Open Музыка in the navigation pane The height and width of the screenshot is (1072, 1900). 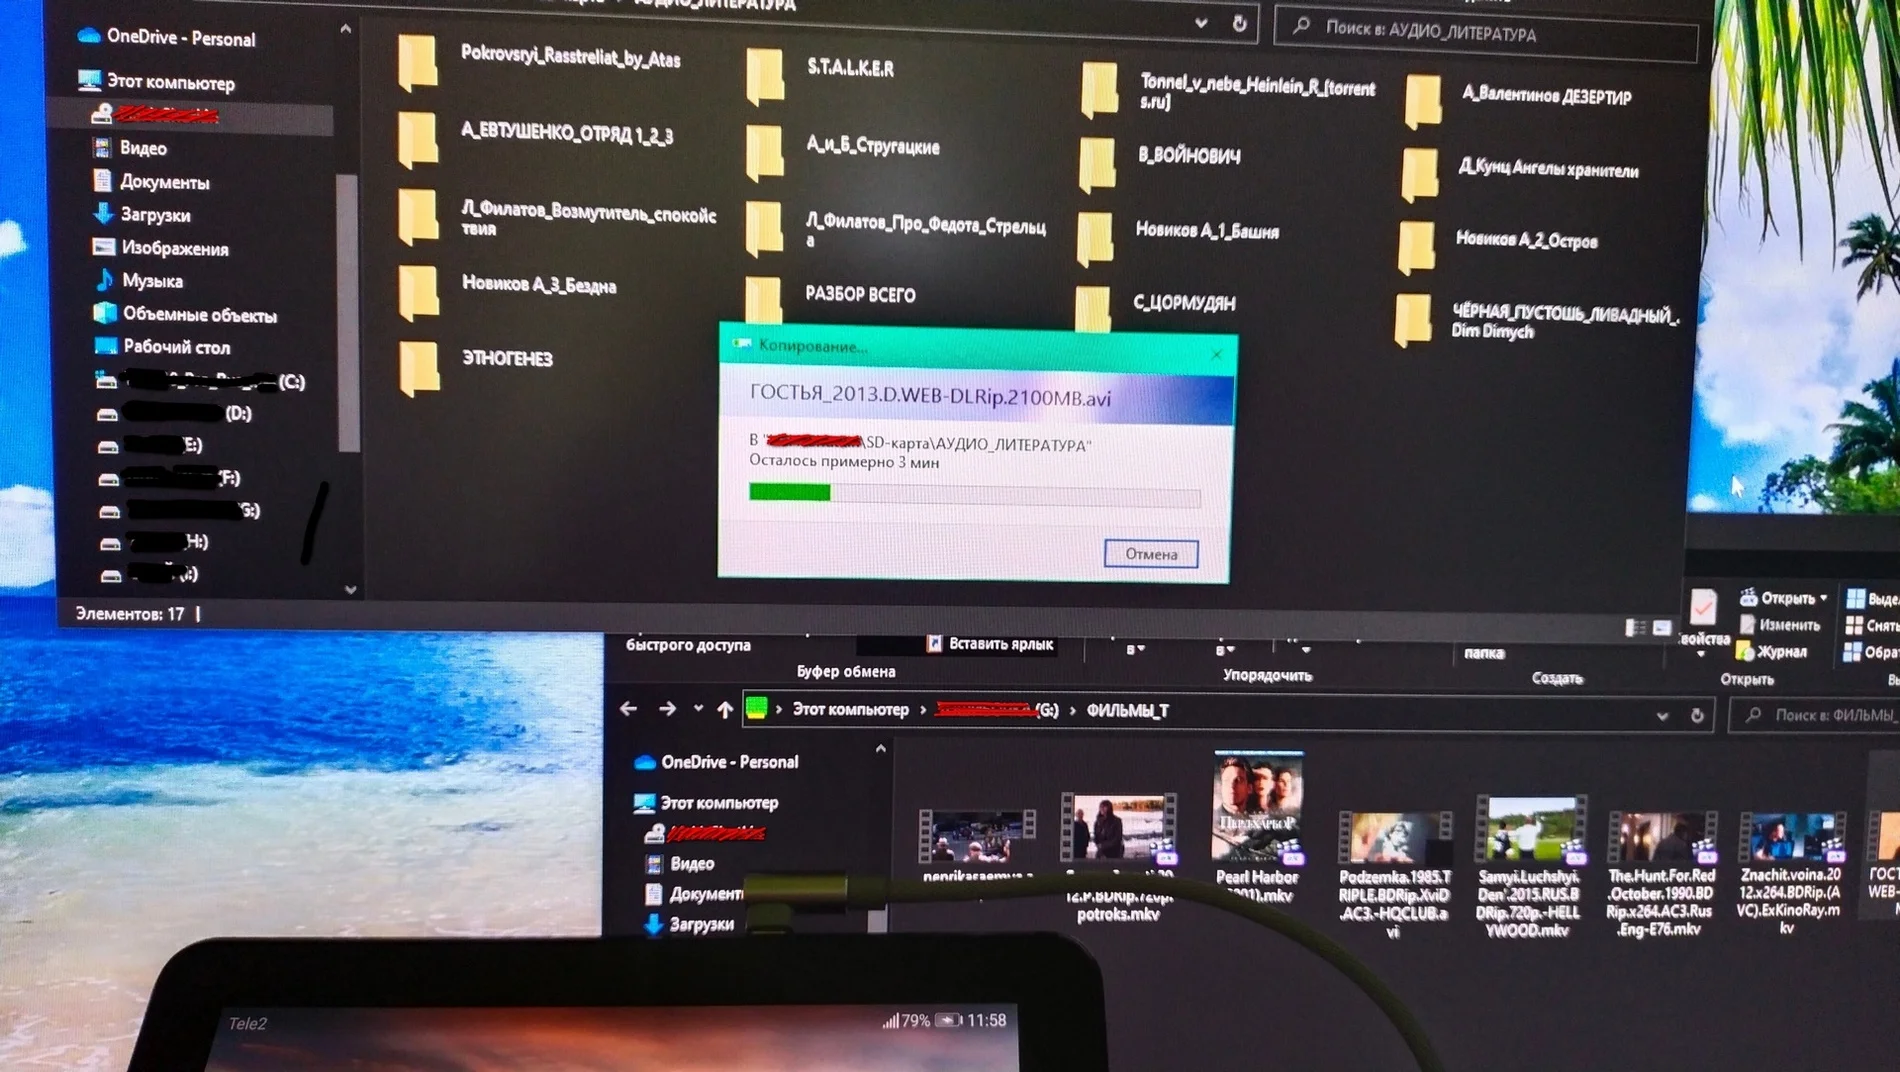[138, 281]
